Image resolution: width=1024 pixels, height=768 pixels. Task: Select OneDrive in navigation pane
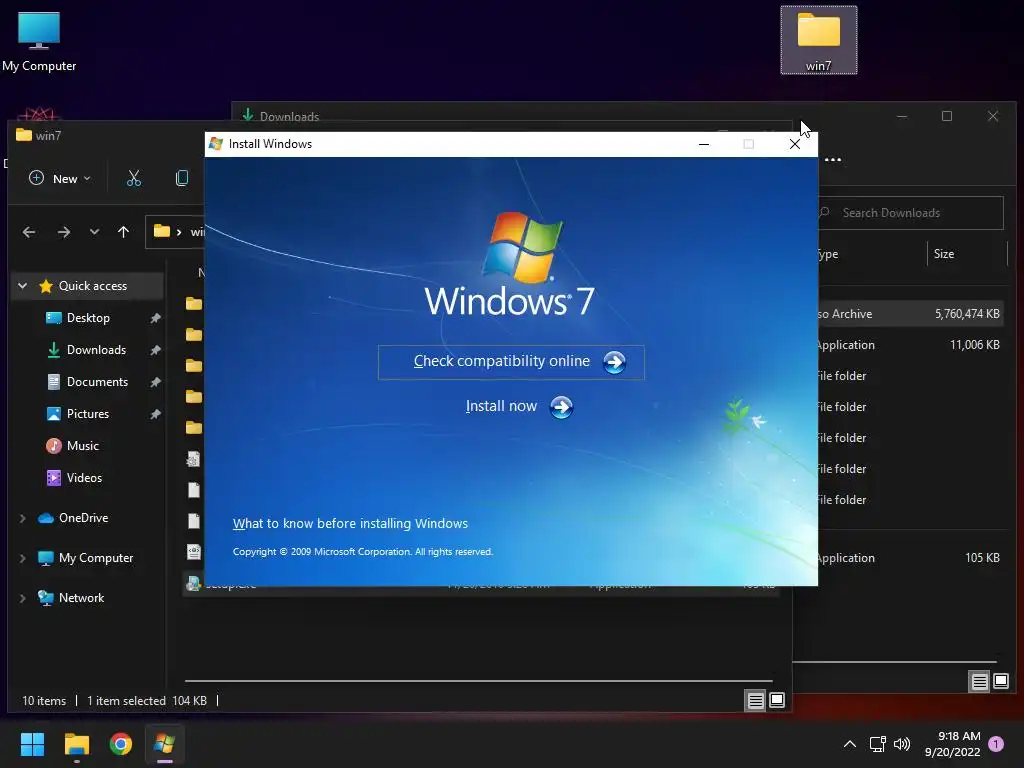click(84, 518)
